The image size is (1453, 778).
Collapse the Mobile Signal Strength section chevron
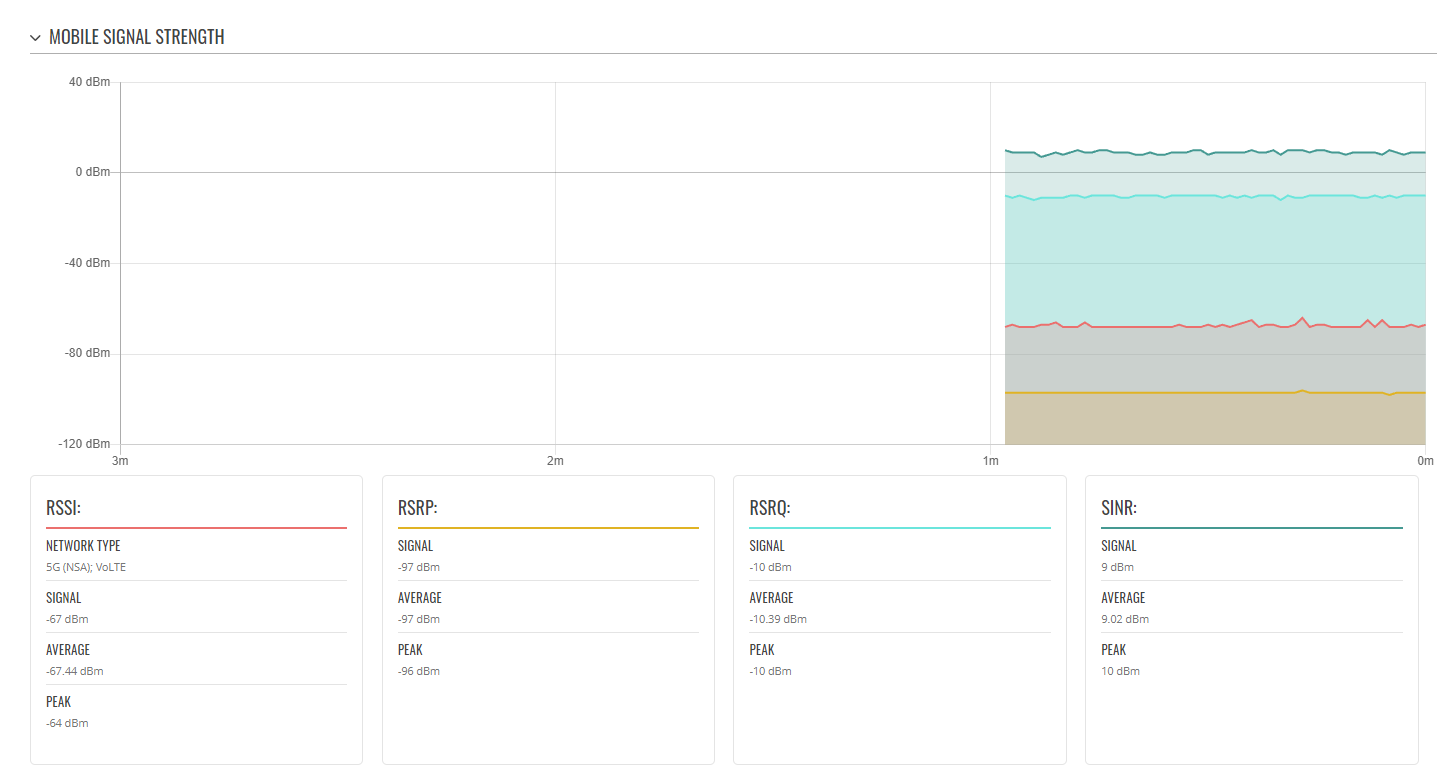(36, 38)
